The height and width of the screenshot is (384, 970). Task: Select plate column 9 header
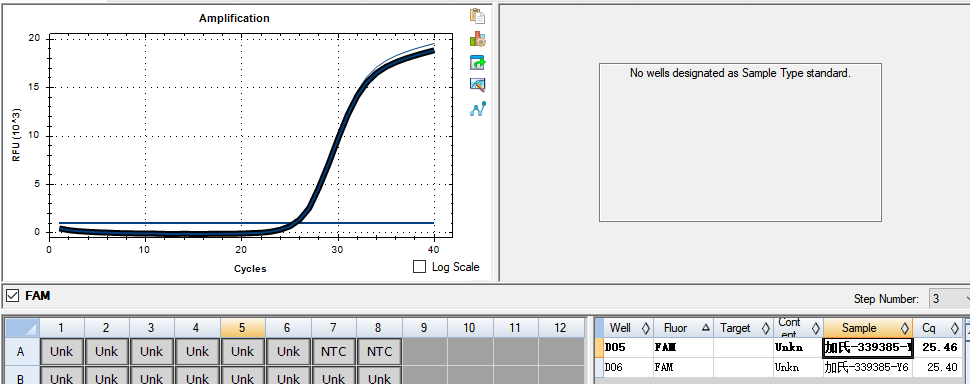coord(424,328)
